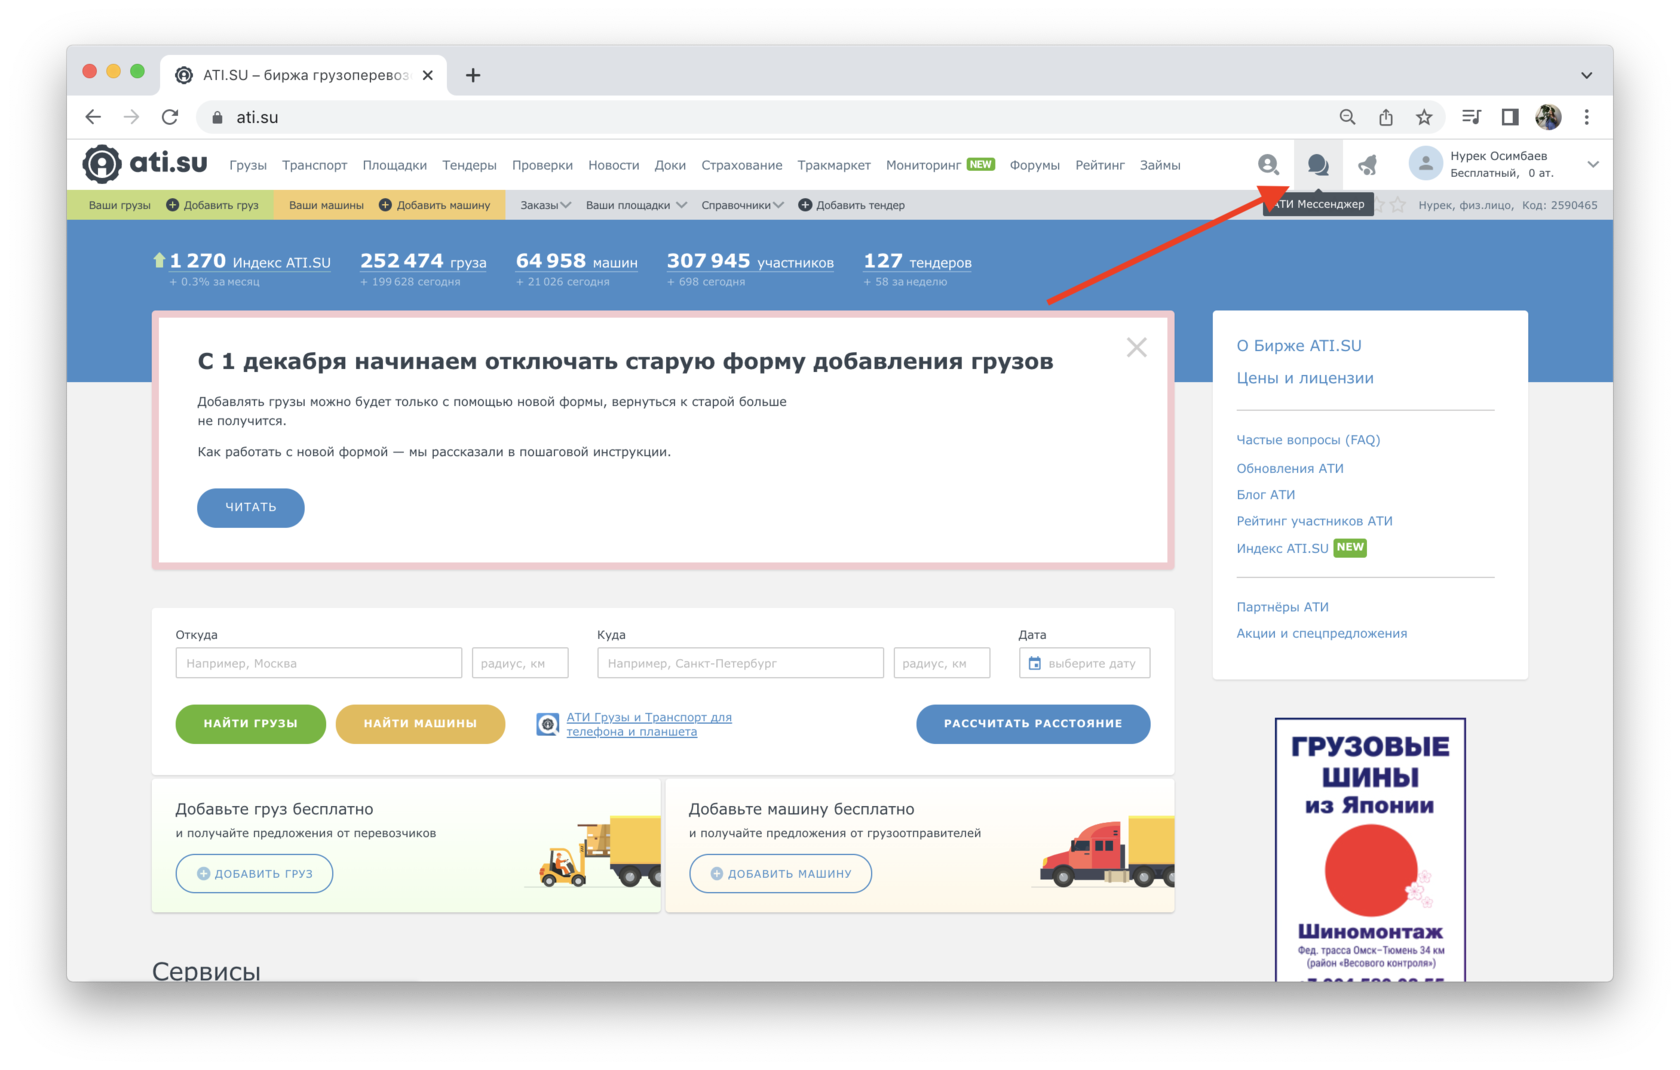
Task: Open the Цены и лицензии link
Action: pyautogui.click(x=1304, y=378)
